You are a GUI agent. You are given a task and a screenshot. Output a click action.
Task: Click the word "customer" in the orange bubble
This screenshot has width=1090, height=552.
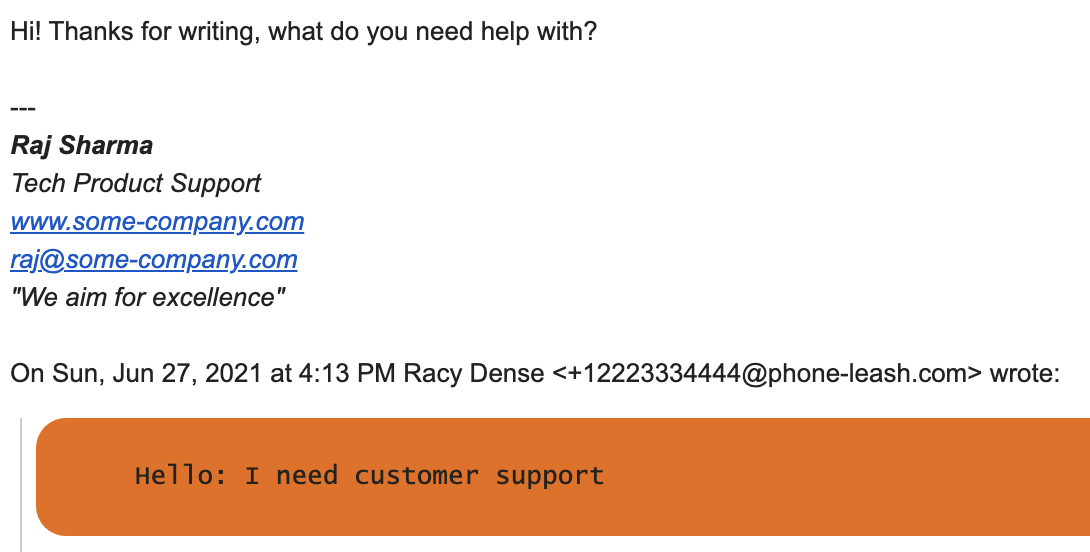(x=416, y=476)
